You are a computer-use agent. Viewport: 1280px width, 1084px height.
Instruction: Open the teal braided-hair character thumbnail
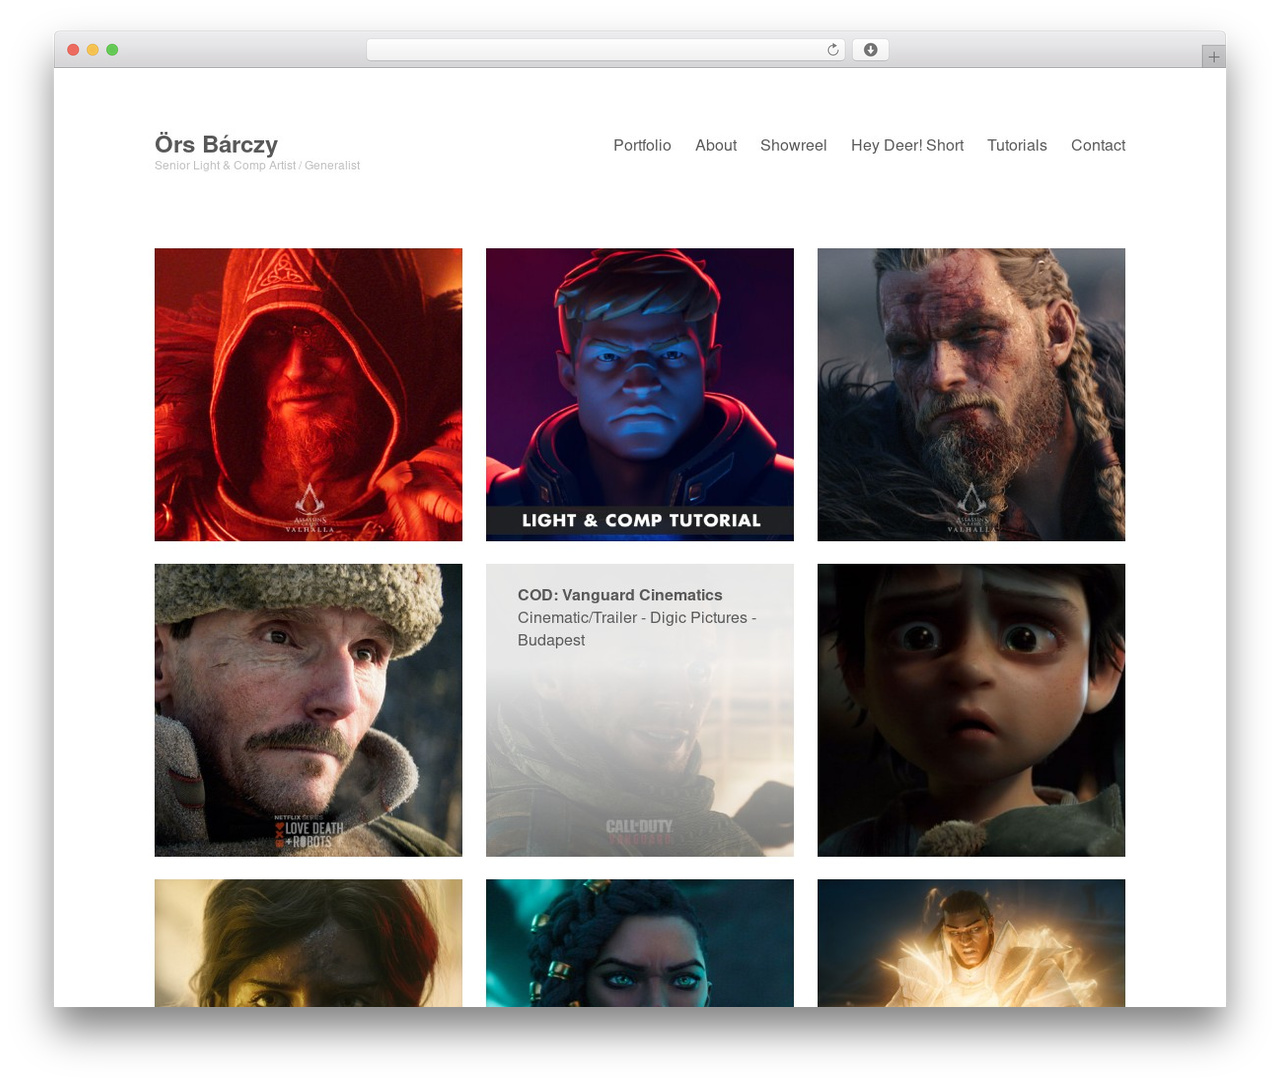pos(640,943)
